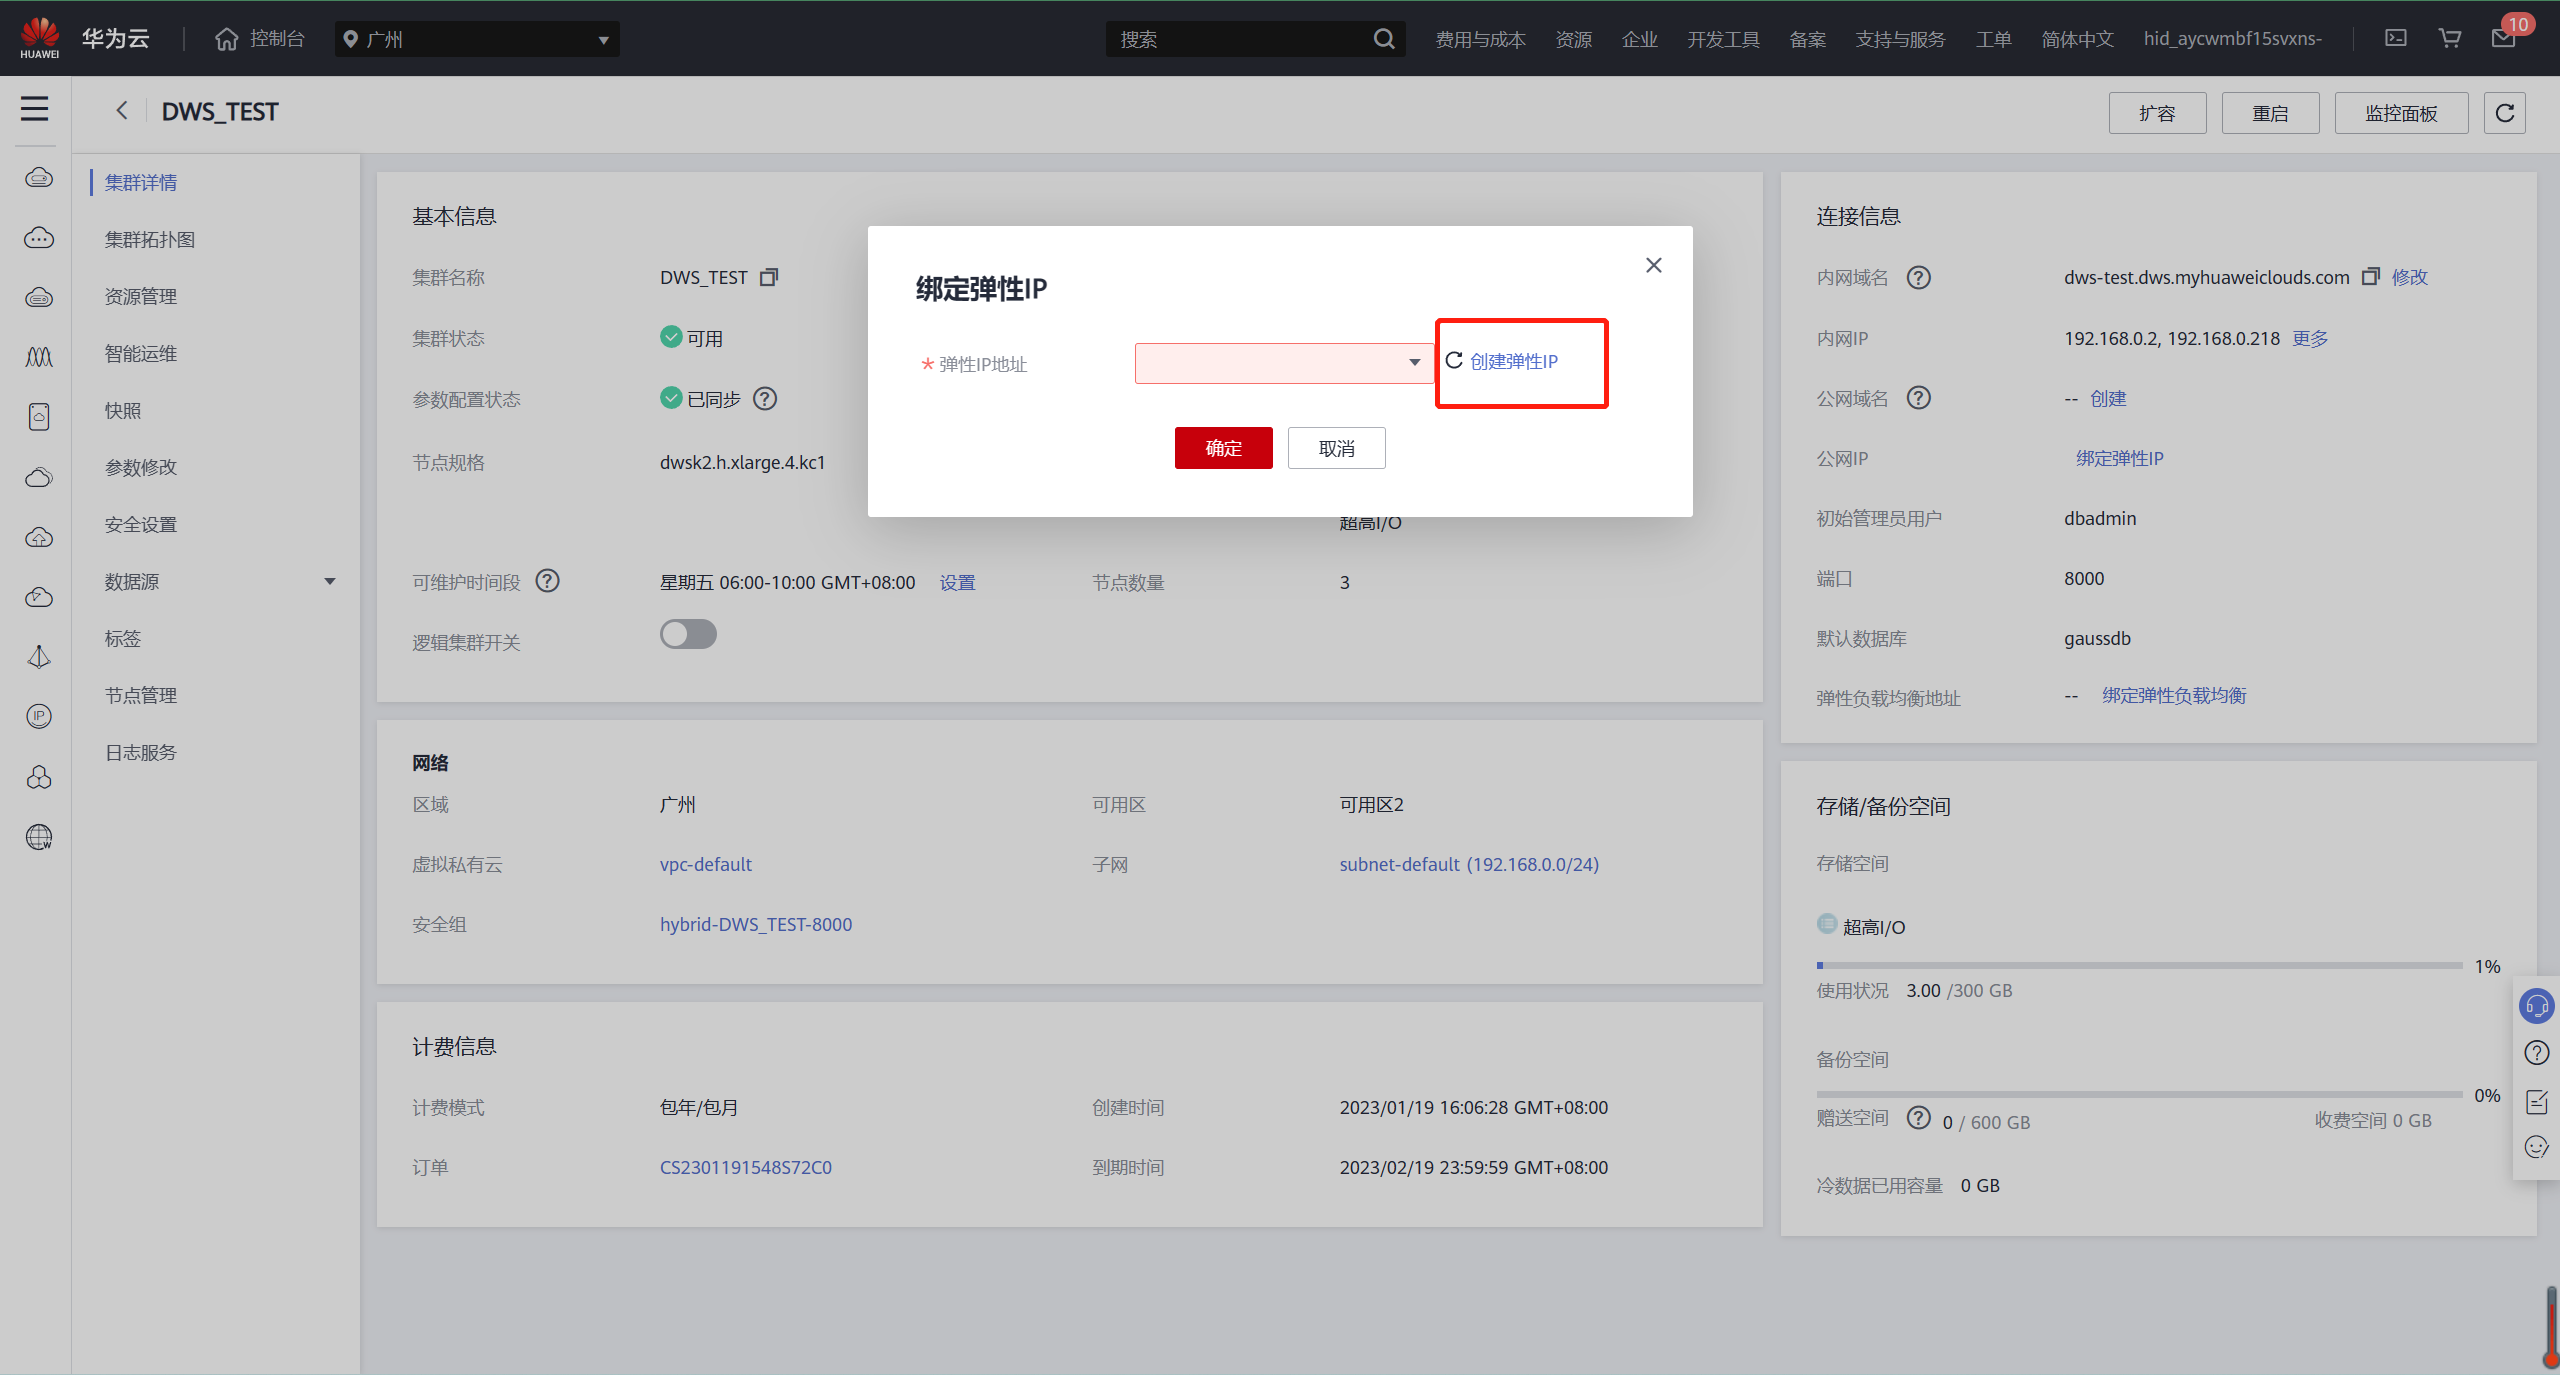This screenshot has height=1375, width=2560.
Task: Select 快照 in the side menu
Action: pos(123,410)
